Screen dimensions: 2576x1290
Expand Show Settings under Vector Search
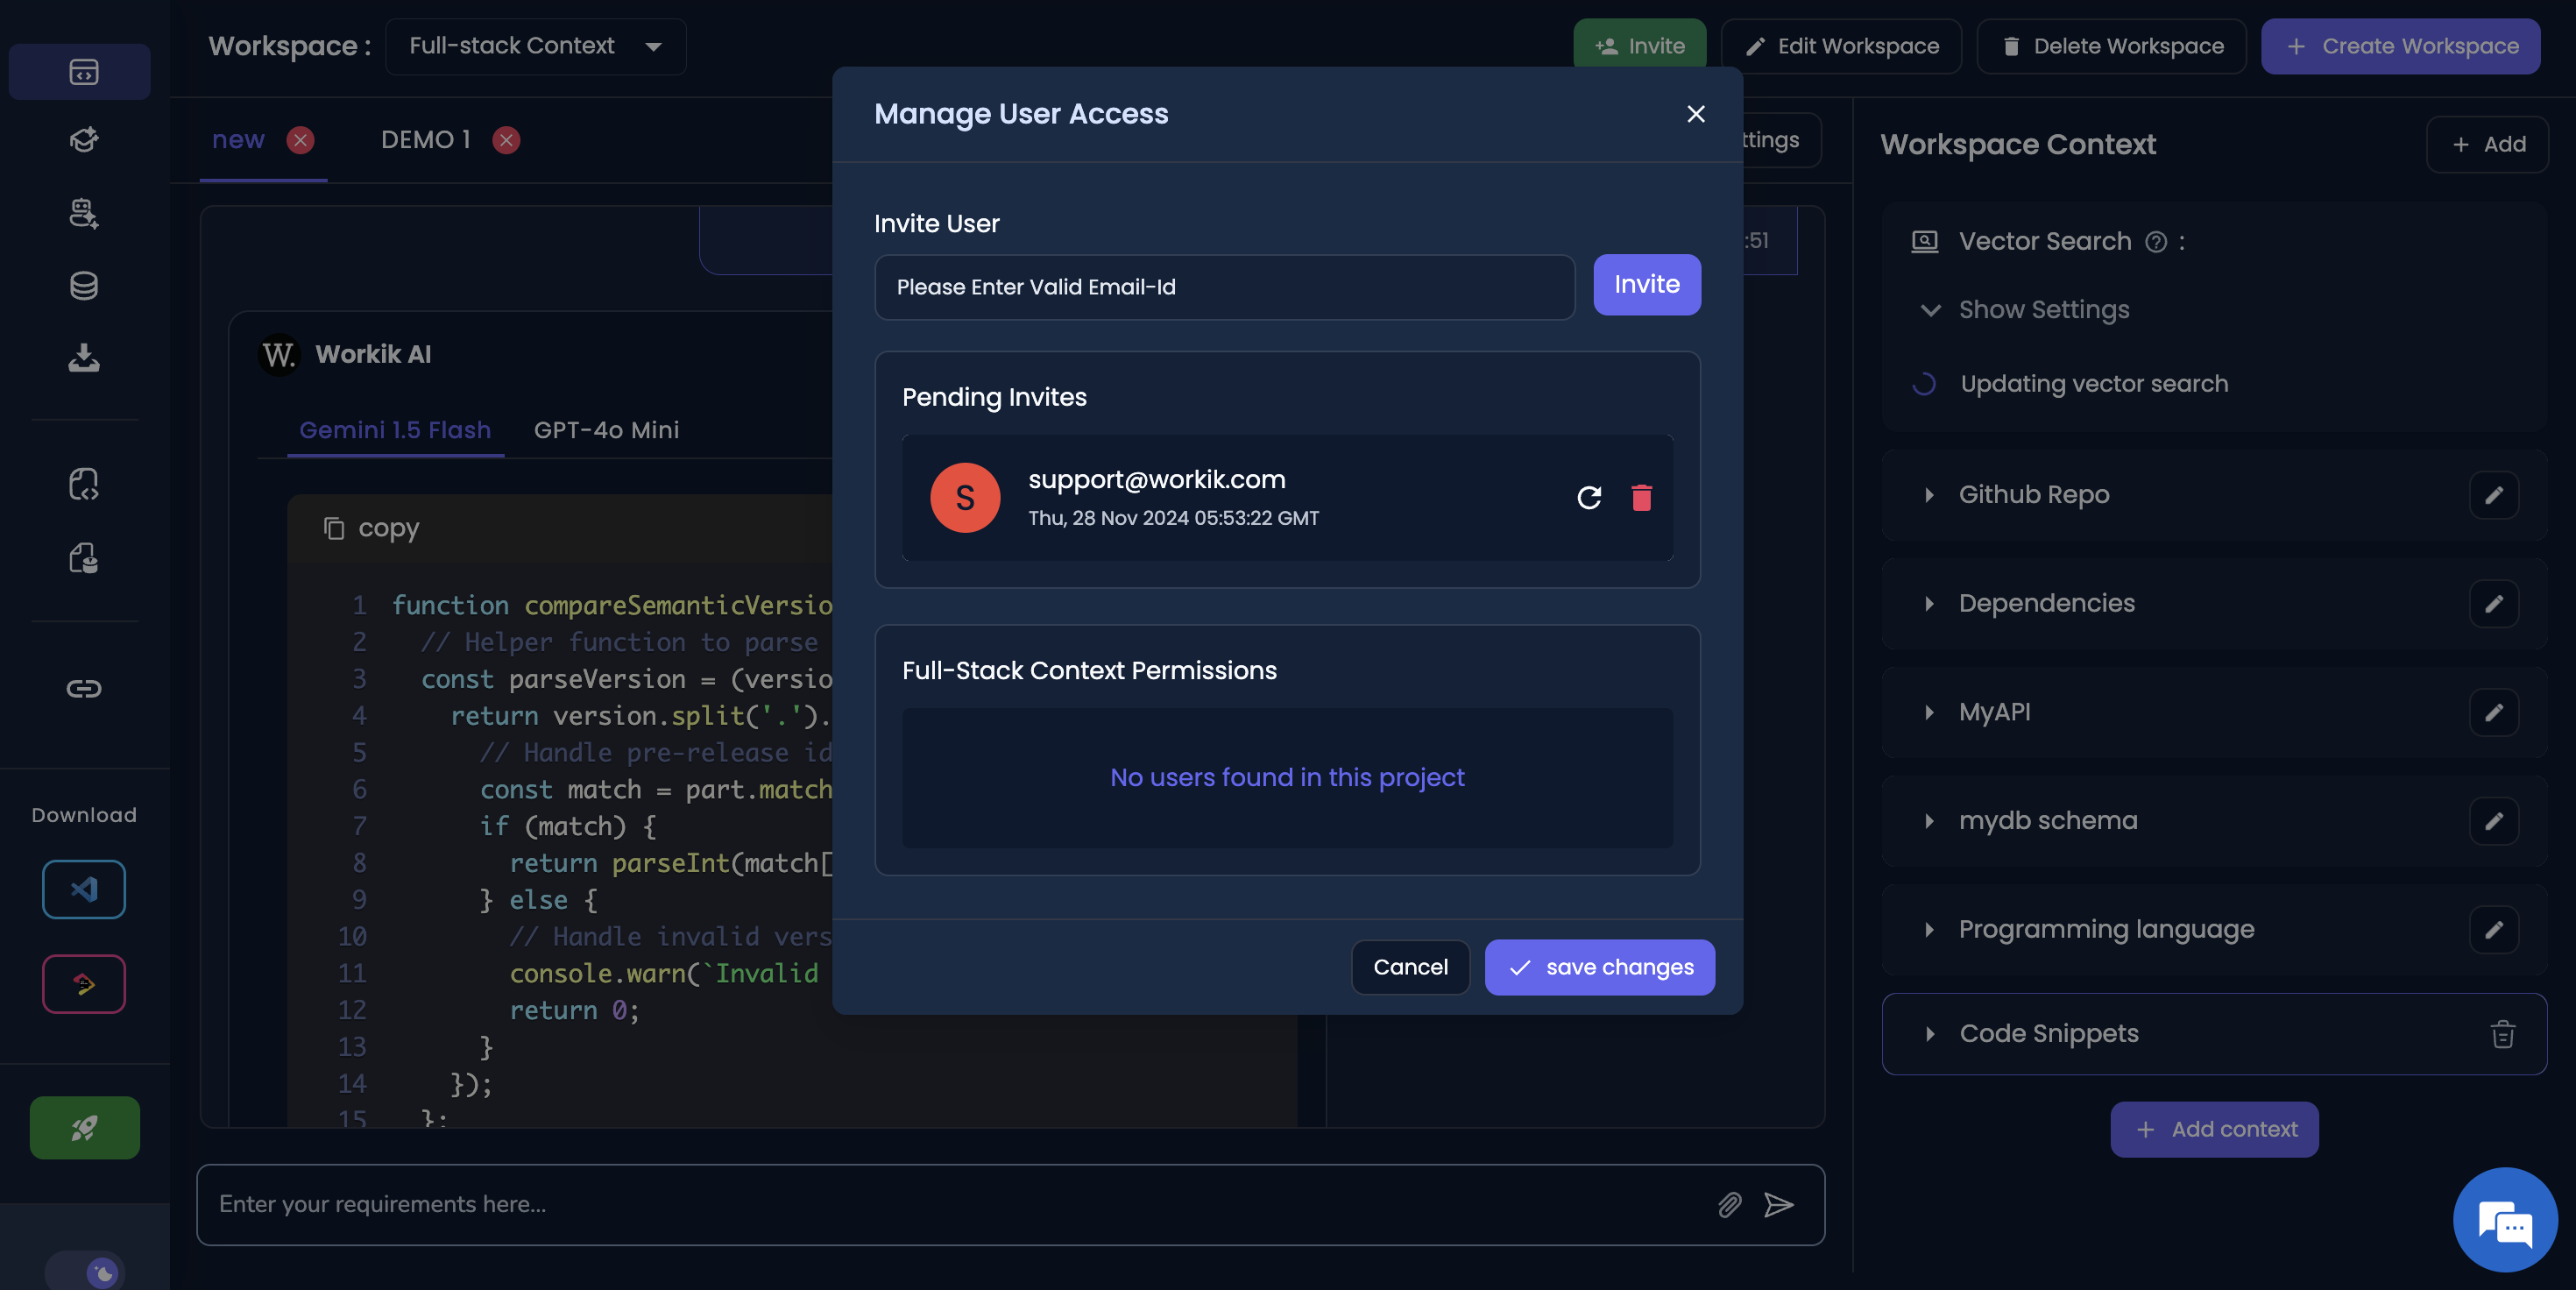click(x=2025, y=310)
